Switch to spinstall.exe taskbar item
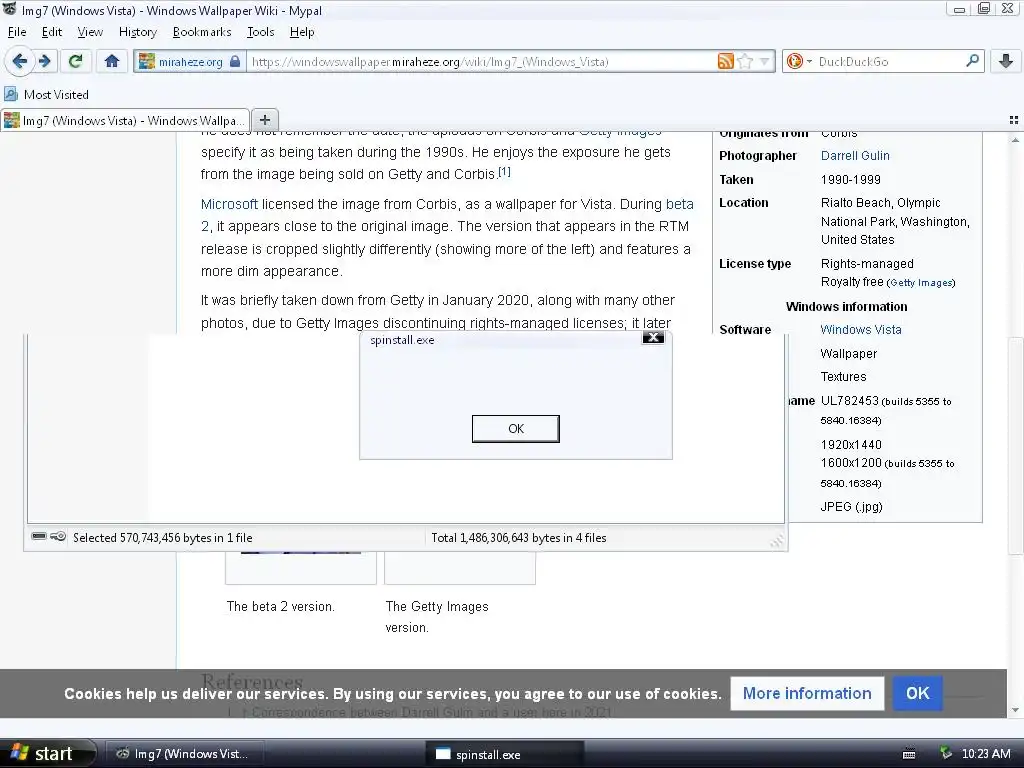The height and width of the screenshot is (768, 1024). coord(504,754)
